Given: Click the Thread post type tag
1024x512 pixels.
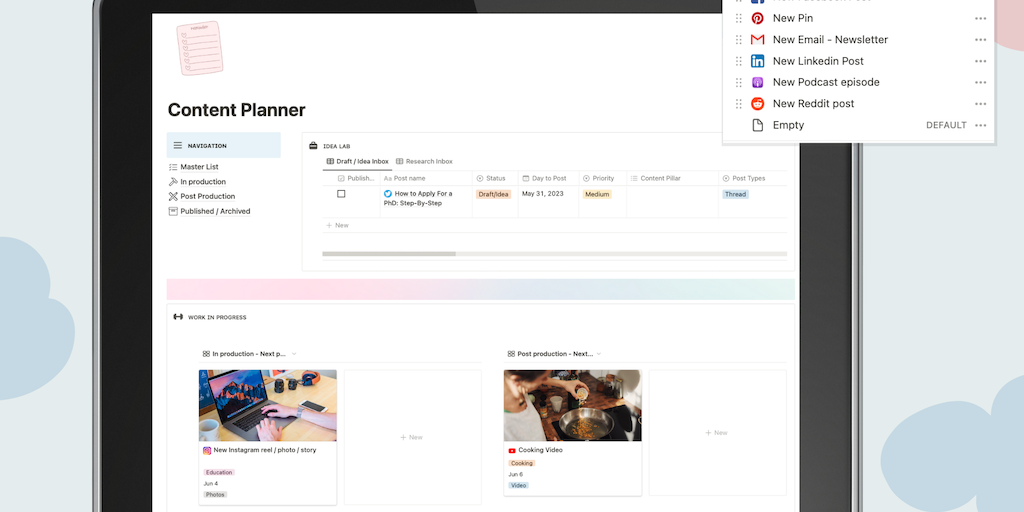Looking at the screenshot, I should click(735, 195).
